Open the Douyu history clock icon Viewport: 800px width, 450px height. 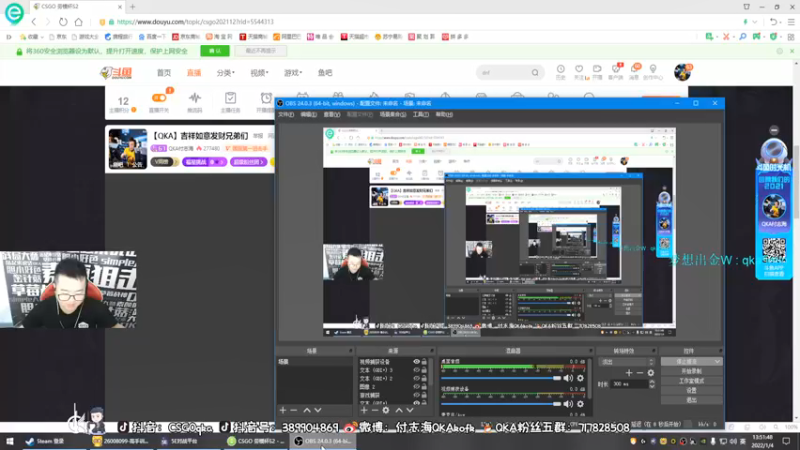click(561, 72)
